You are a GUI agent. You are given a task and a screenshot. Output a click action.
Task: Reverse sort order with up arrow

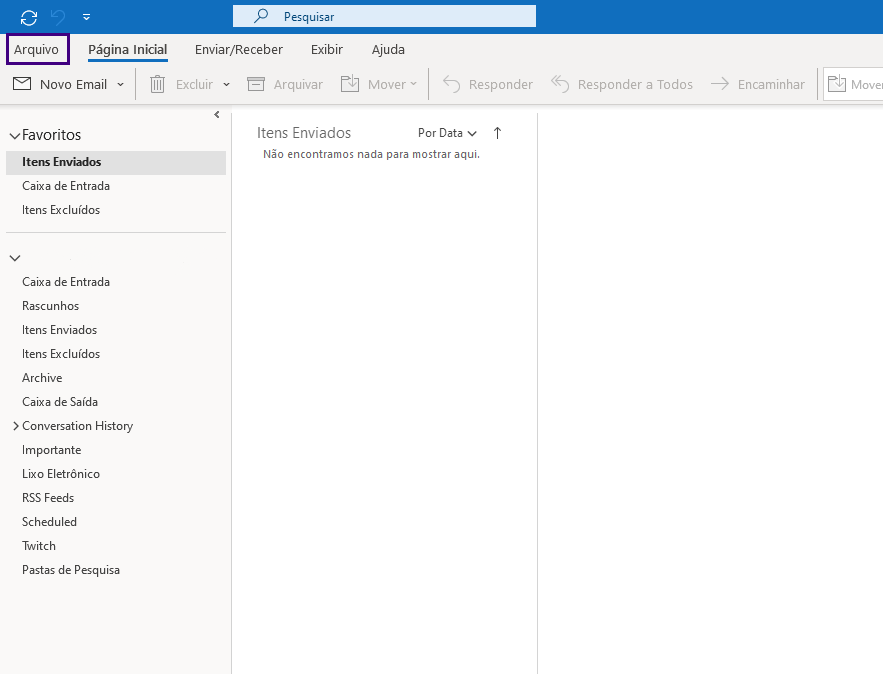[497, 133]
